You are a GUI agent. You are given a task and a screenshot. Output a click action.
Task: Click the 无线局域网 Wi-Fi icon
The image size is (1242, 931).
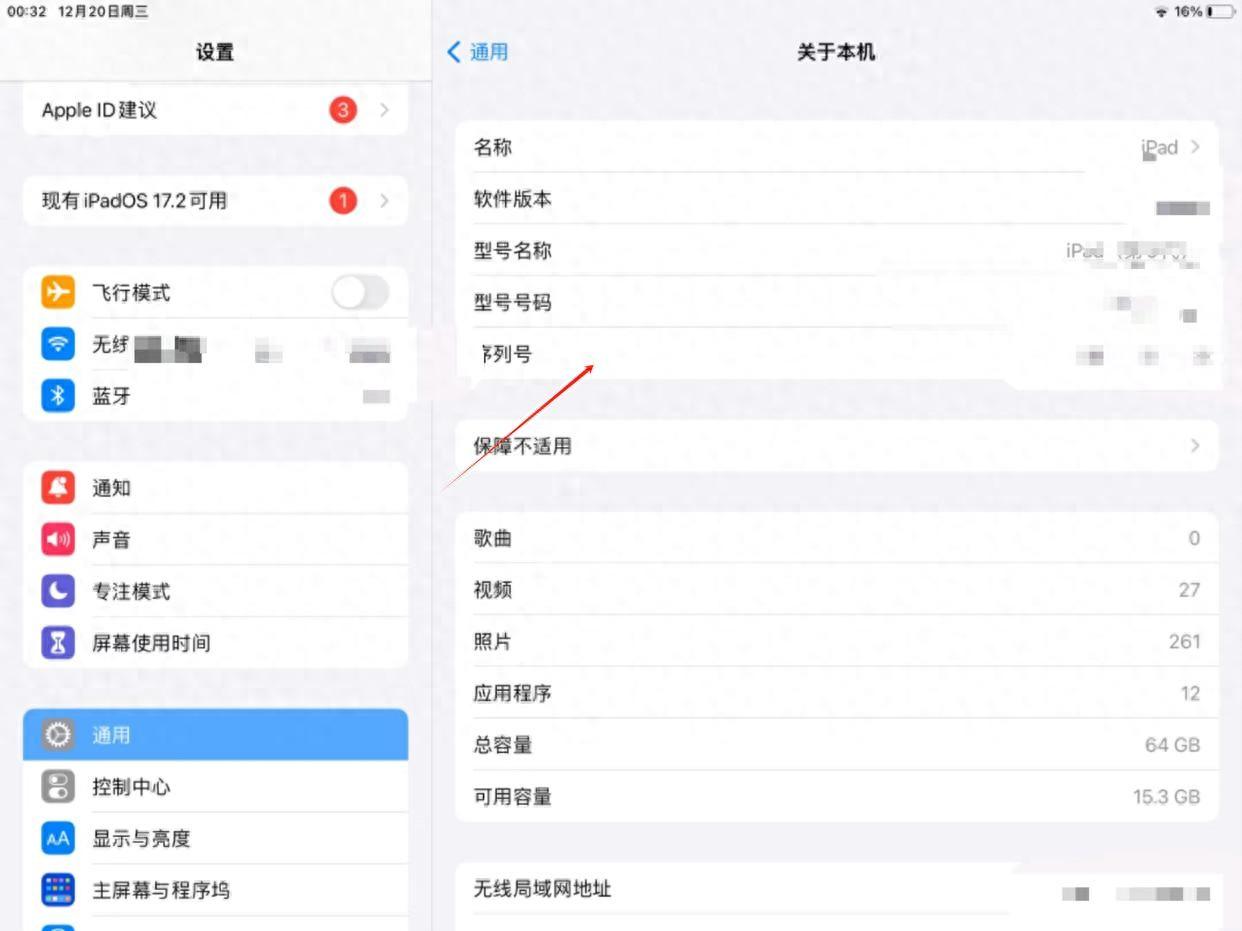(x=58, y=344)
